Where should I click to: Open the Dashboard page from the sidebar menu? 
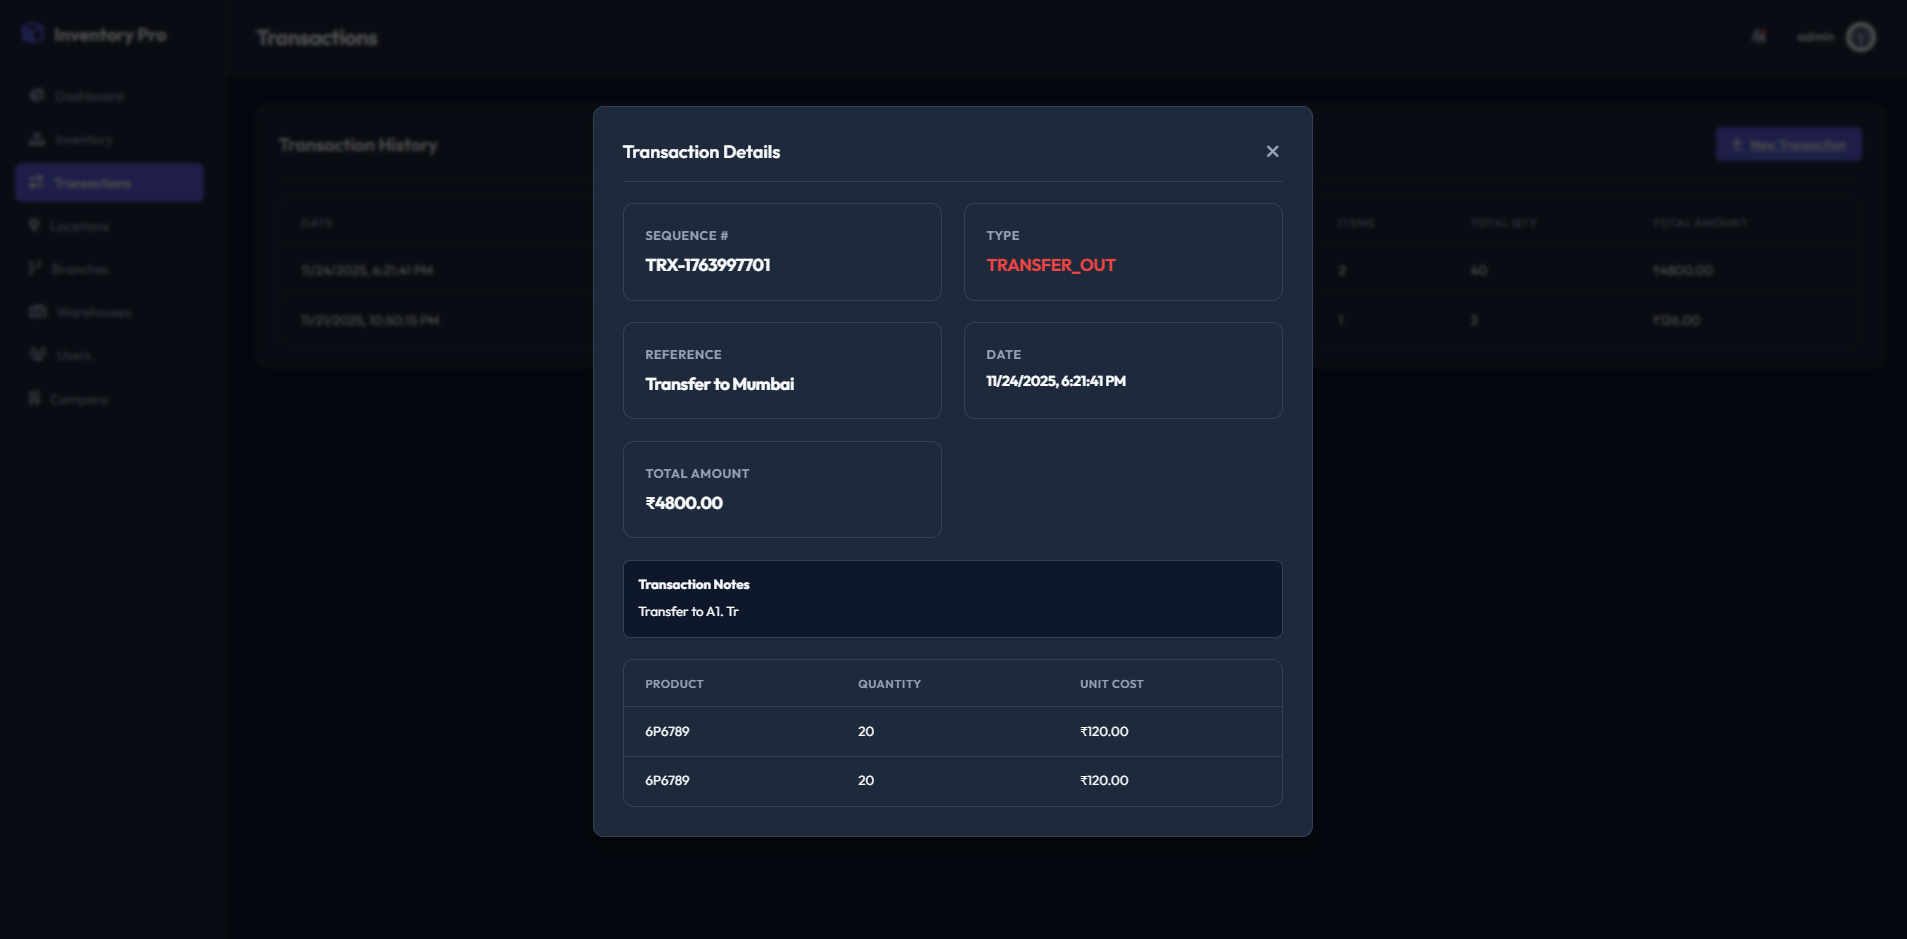pyautogui.click(x=90, y=95)
